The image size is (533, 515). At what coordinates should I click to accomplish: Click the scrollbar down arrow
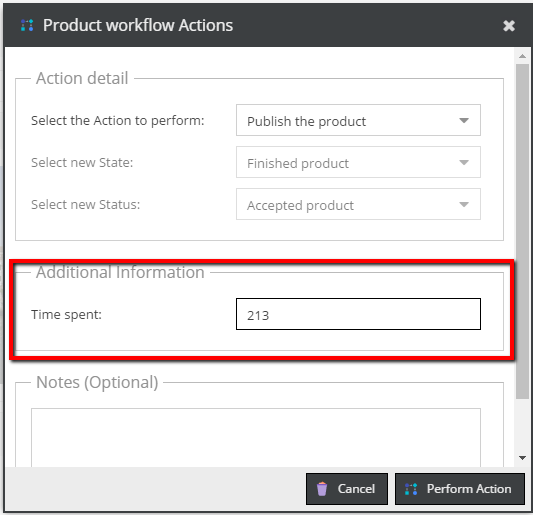click(x=522, y=458)
